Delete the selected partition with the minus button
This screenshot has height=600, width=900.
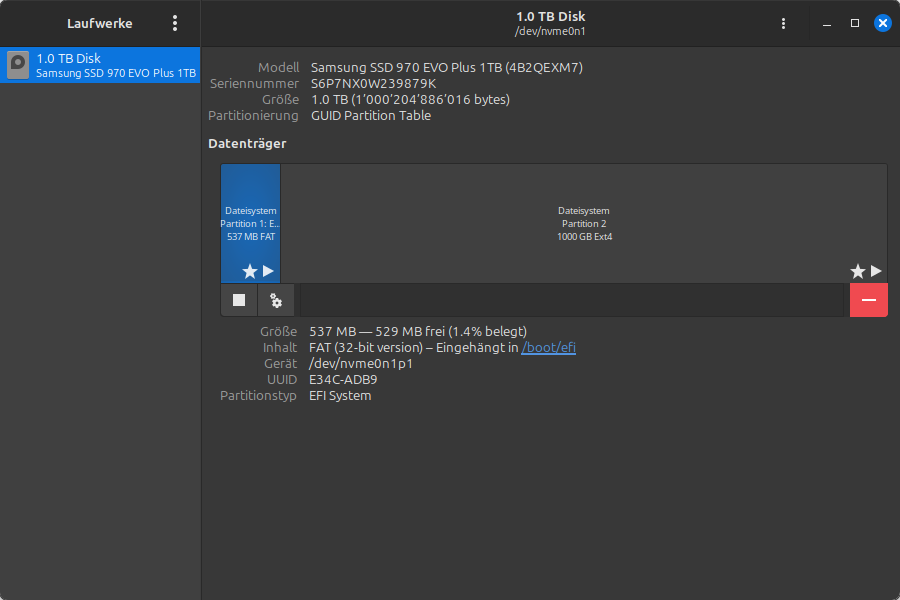(868, 300)
